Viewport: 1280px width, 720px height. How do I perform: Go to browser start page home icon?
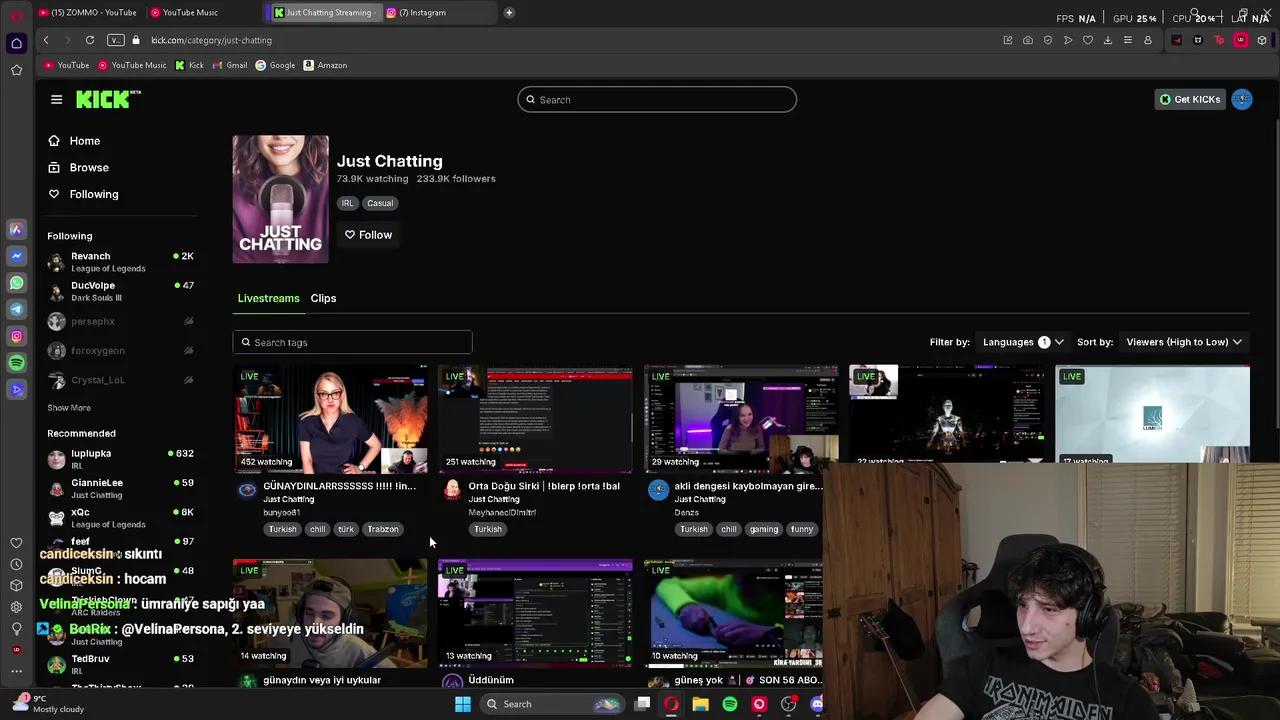[x=16, y=43]
